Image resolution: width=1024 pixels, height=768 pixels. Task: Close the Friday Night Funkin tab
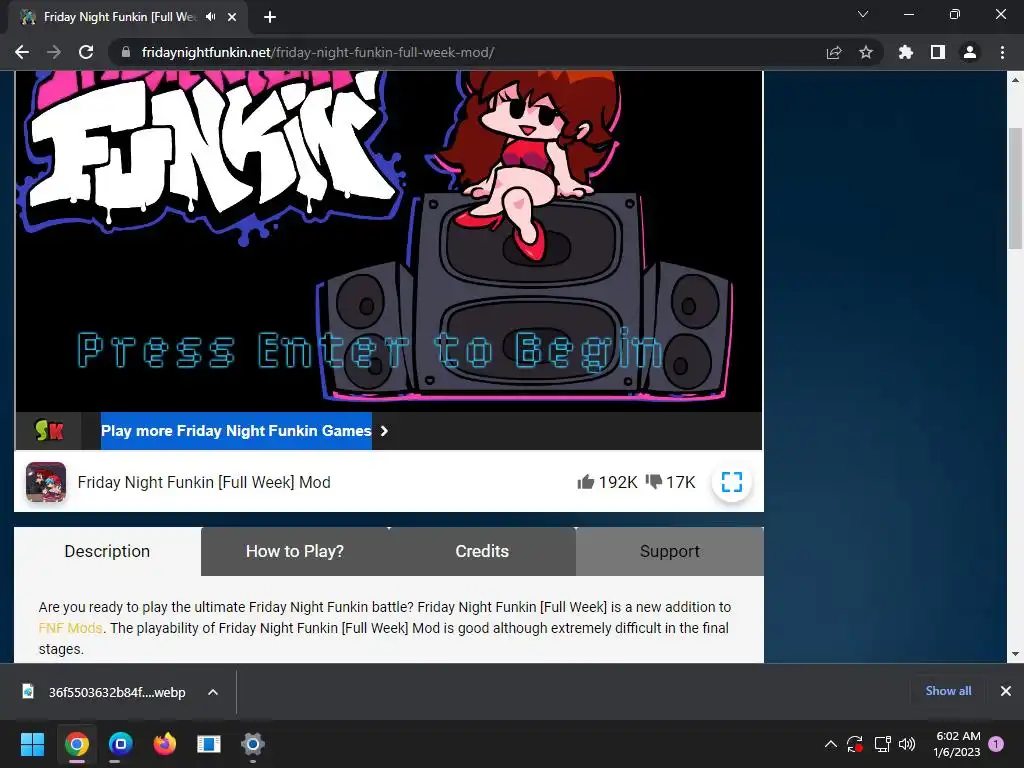[x=232, y=17]
